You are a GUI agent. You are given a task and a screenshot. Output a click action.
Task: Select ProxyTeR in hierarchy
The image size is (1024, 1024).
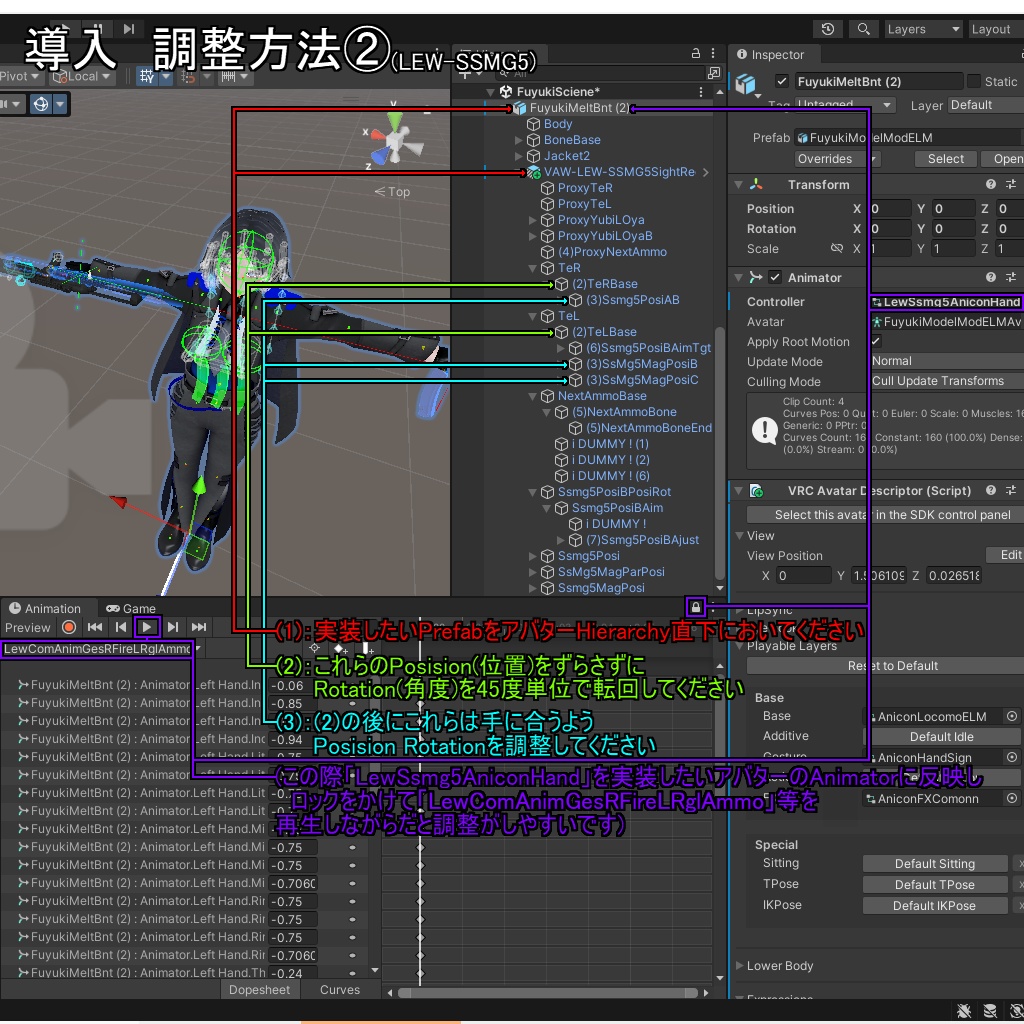[x=584, y=188]
